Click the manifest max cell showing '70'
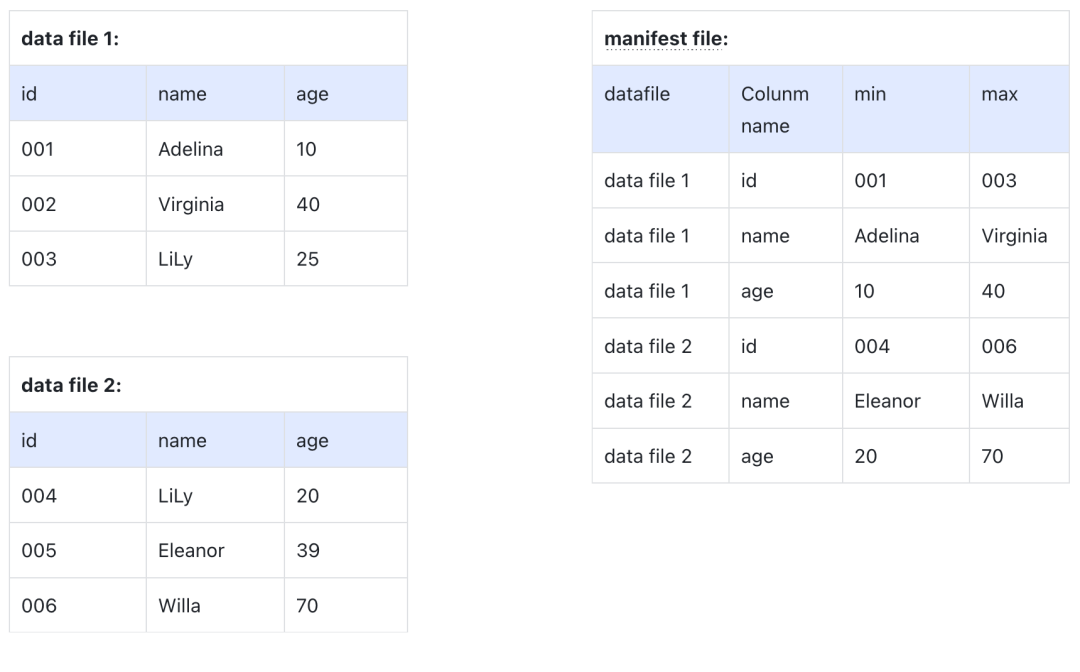1080x672 pixels. 992,456
